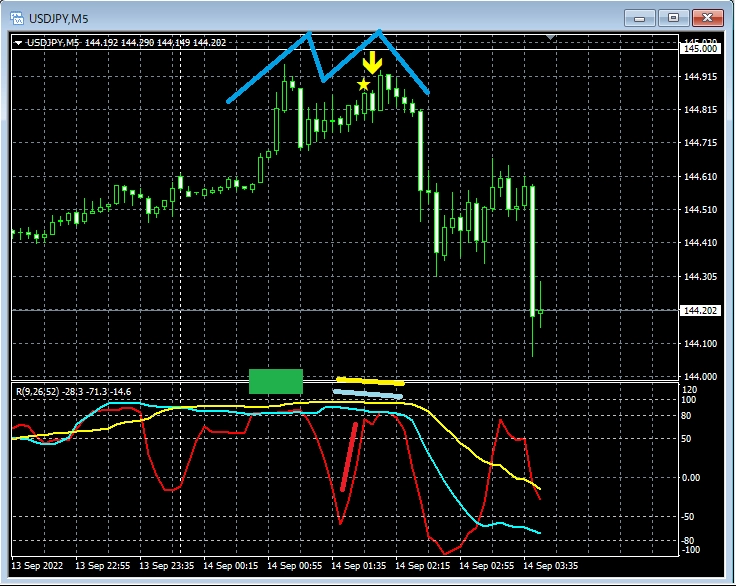This screenshot has width=736, height=586.
Task: Click the 145.000 price level label
Action: click(x=699, y=48)
